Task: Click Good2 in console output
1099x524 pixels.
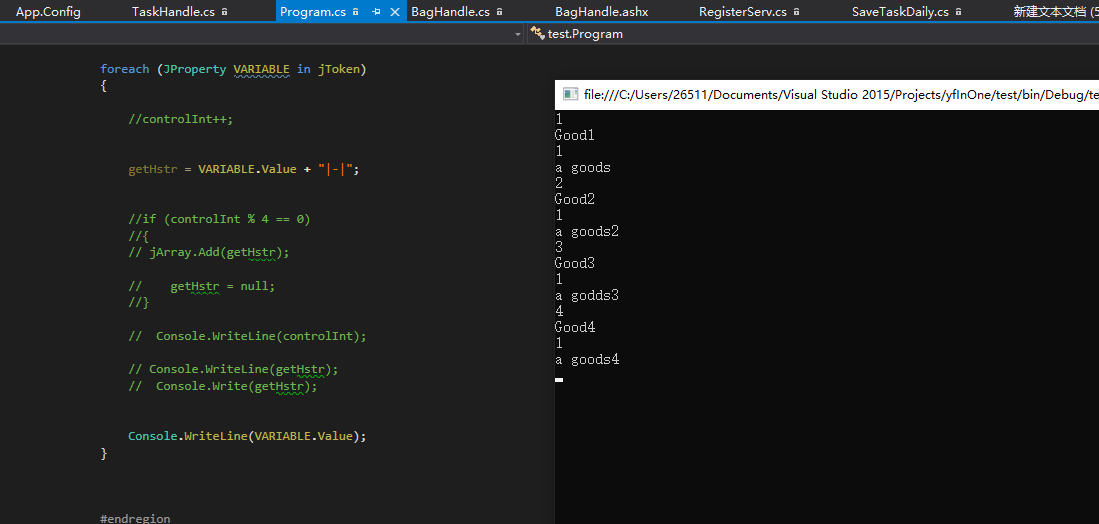Action: [574, 199]
